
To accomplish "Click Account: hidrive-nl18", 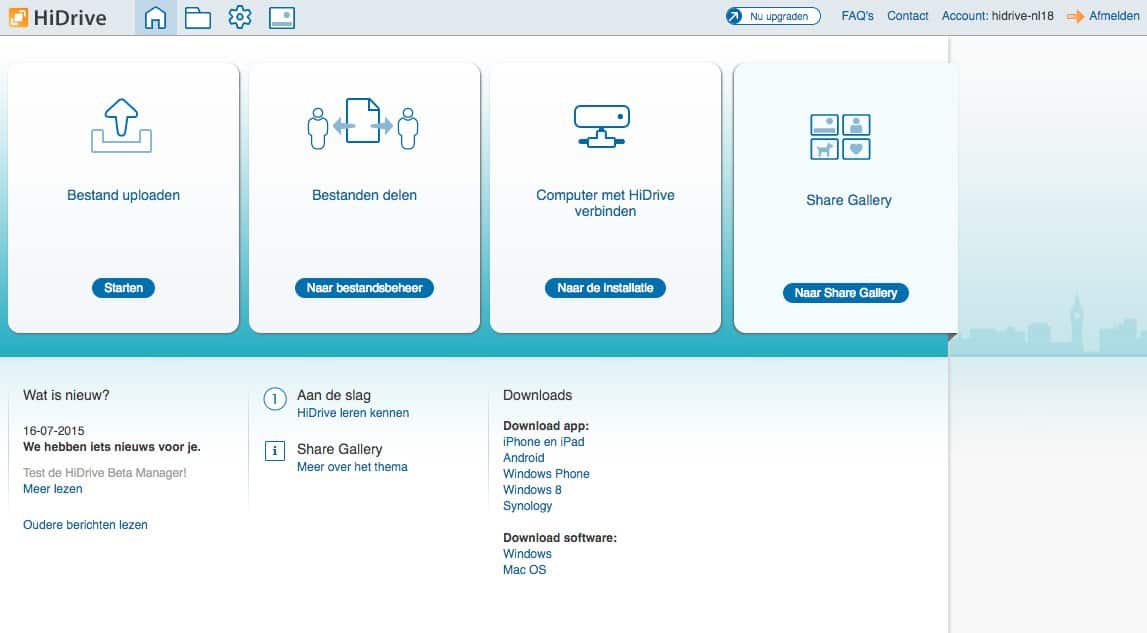I will (997, 15).
